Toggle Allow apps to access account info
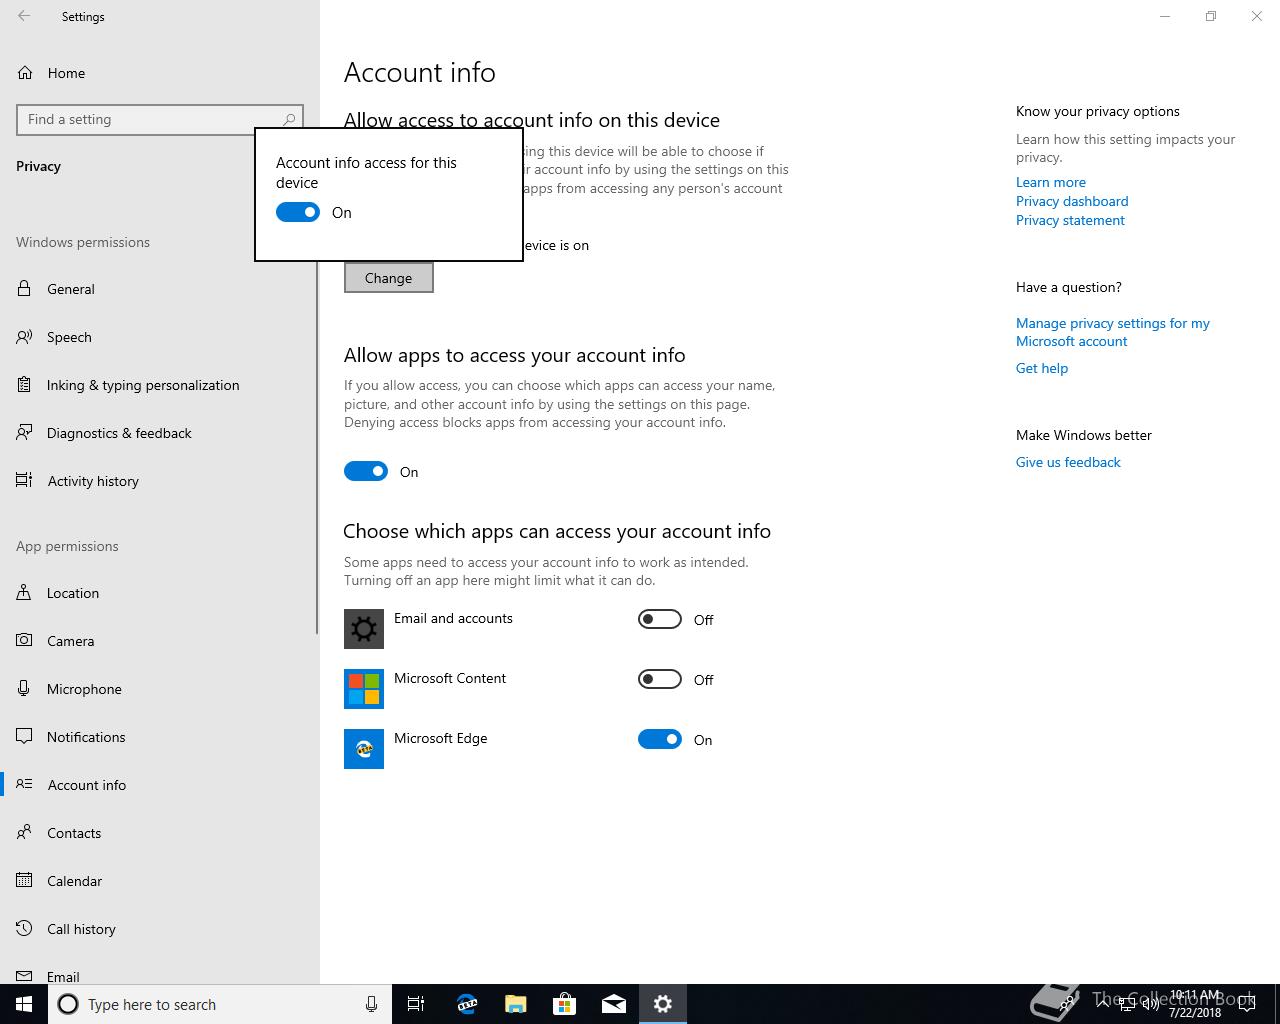This screenshot has width=1280, height=1024. pyautogui.click(x=366, y=471)
